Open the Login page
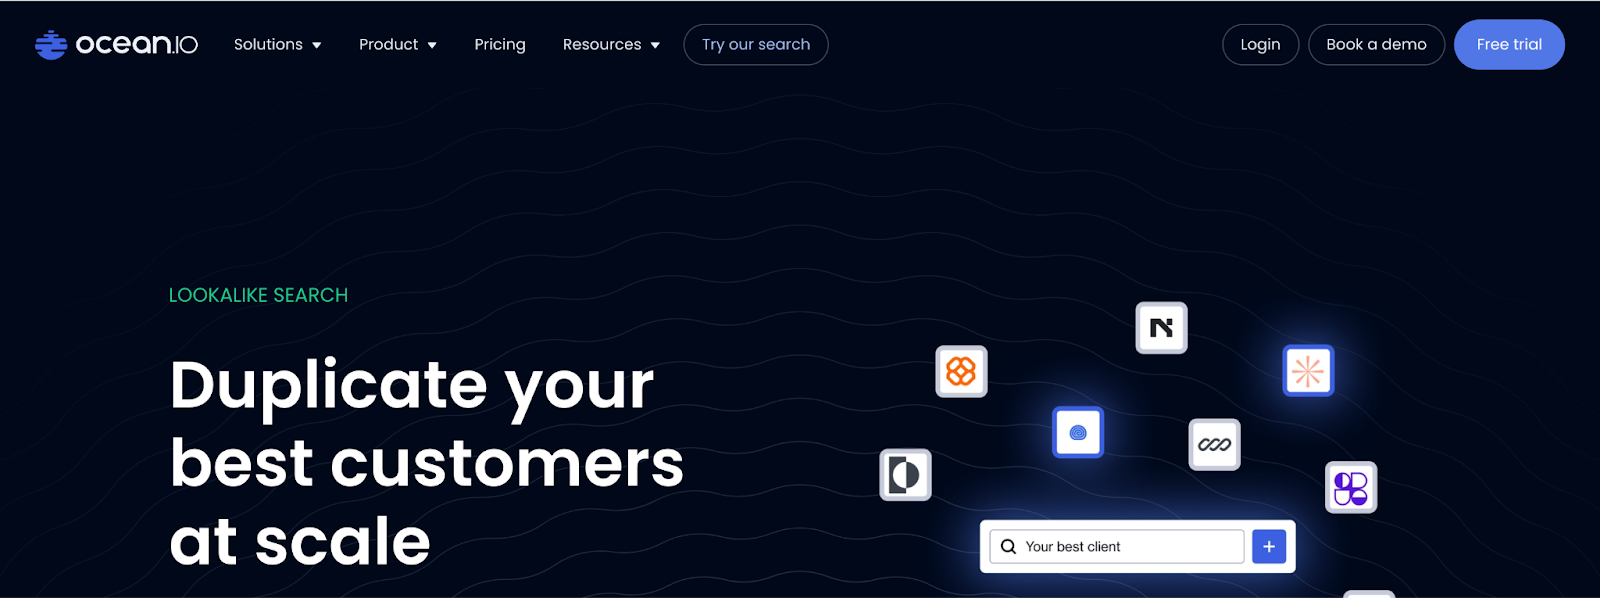The image size is (1600, 598). click(x=1260, y=45)
